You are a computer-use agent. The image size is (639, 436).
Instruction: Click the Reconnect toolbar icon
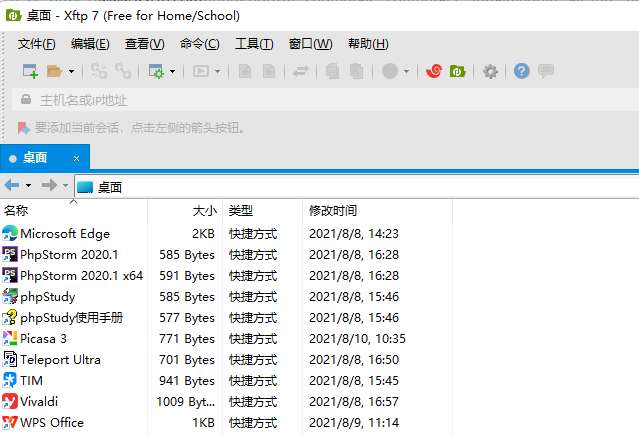click(x=99, y=71)
